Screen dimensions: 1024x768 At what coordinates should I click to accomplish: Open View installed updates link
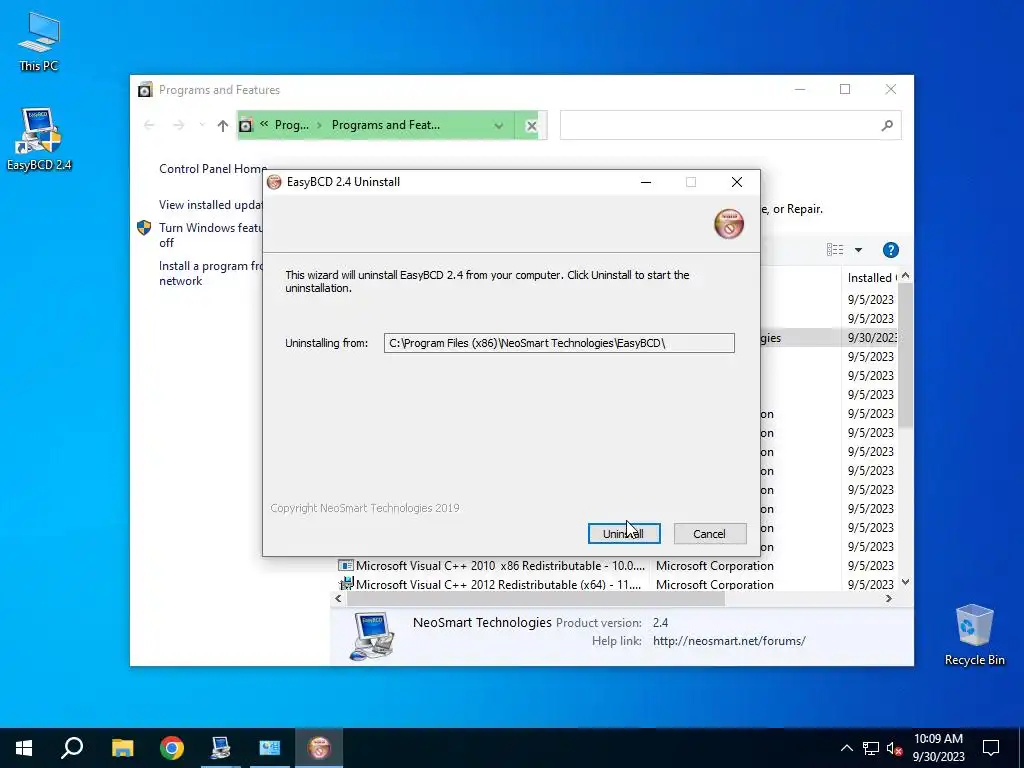coord(210,204)
